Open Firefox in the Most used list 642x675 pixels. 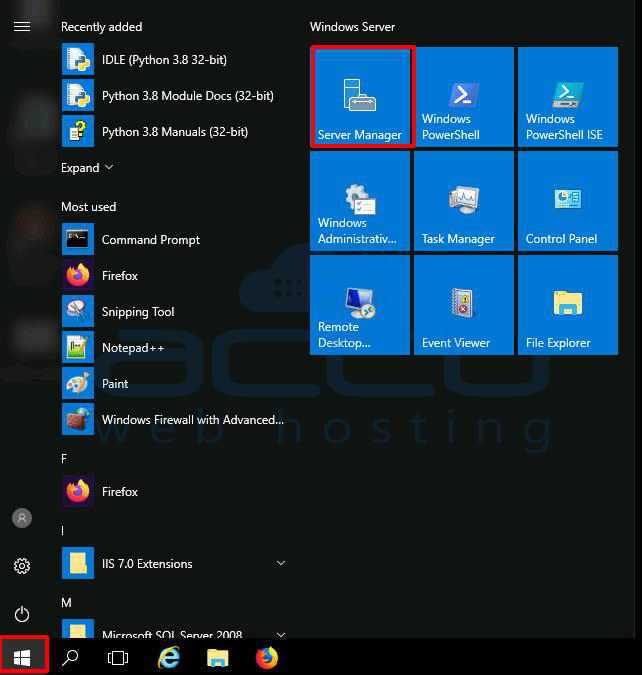[x=174, y=276]
